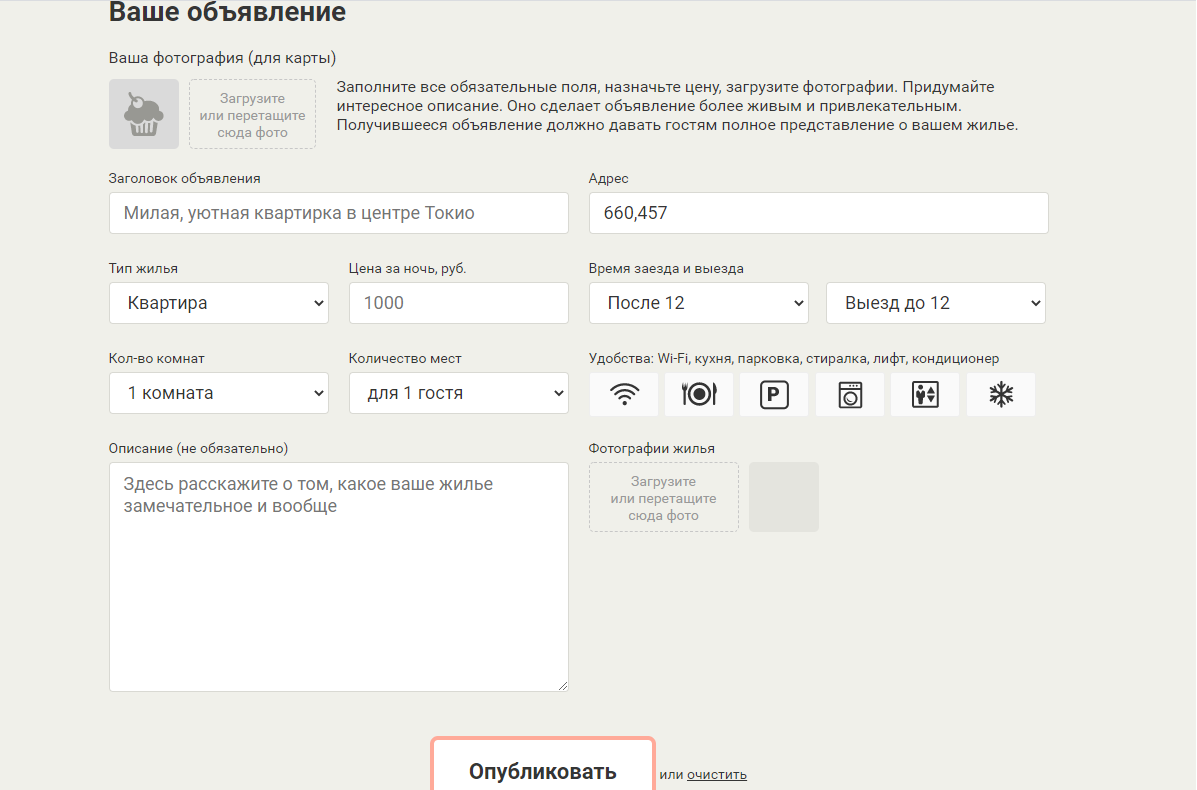Click the очистить reset link
This screenshot has height=790, width=1197.
click(x=717, y=775)
